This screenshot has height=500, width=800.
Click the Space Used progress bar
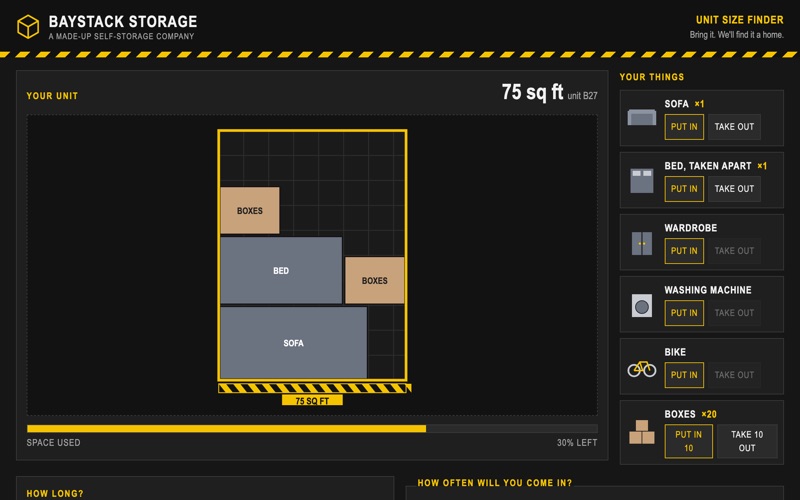tap(312, 429)
